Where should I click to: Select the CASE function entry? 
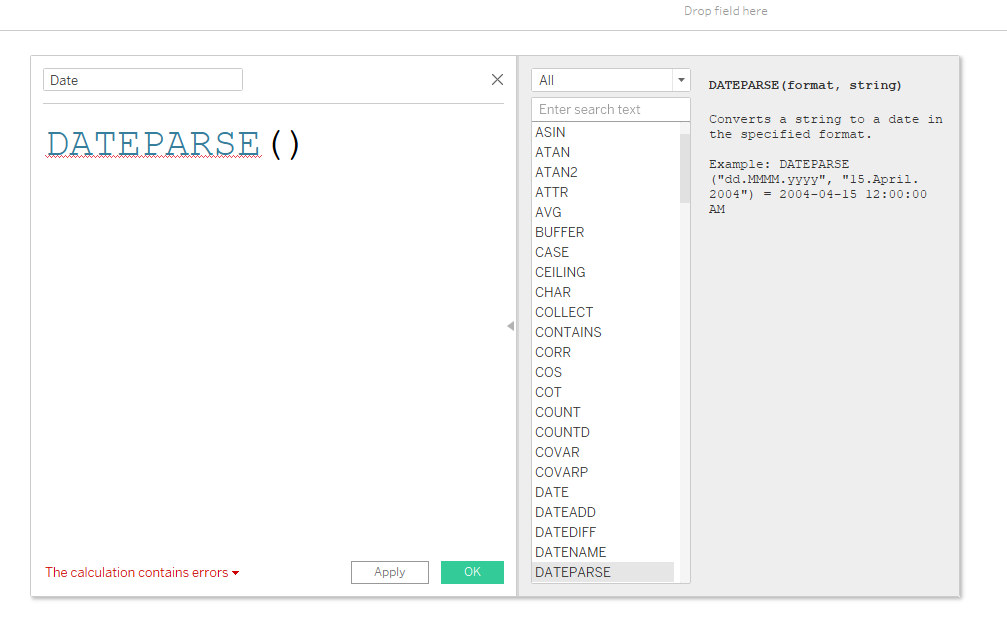(x=552, y=252)
